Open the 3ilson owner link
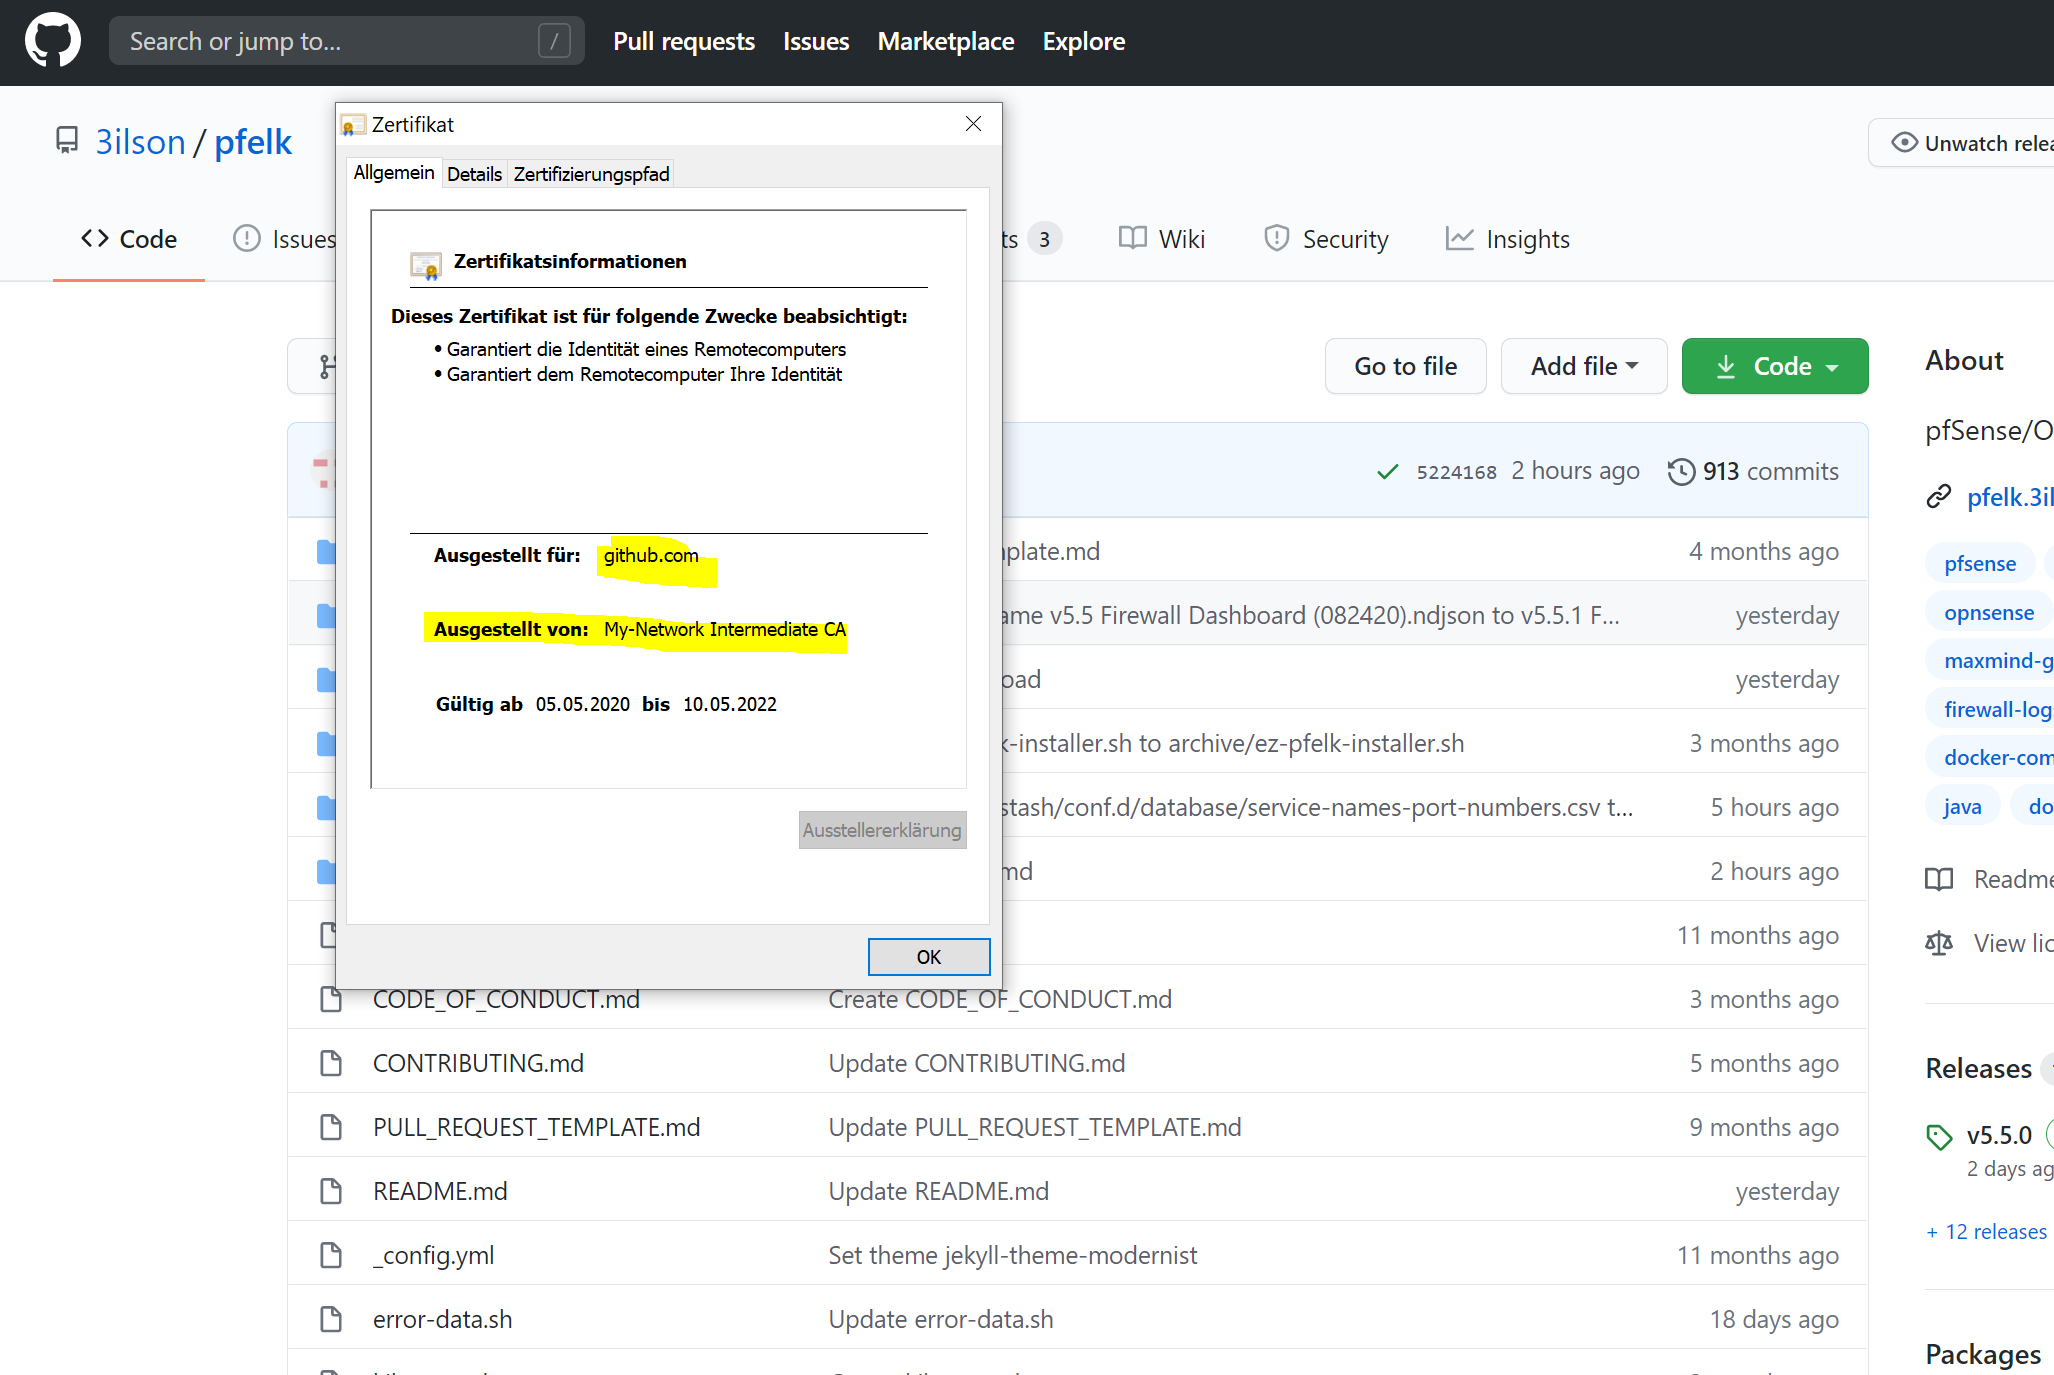2054x1375 pixels. [x=140, y=142]
